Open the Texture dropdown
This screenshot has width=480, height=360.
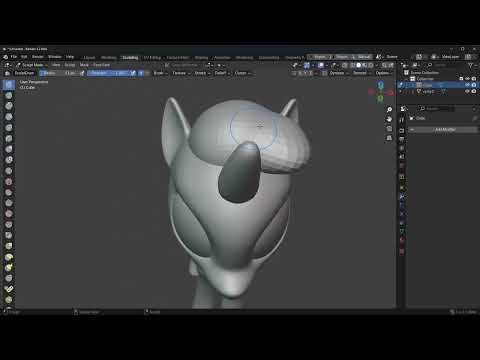pyautogui.click(x=180, y=73)
